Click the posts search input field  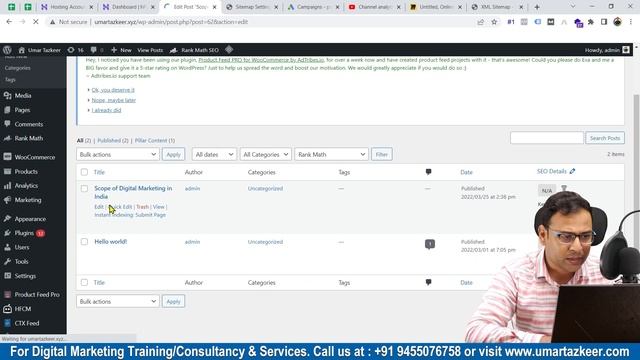pos(547,138)
